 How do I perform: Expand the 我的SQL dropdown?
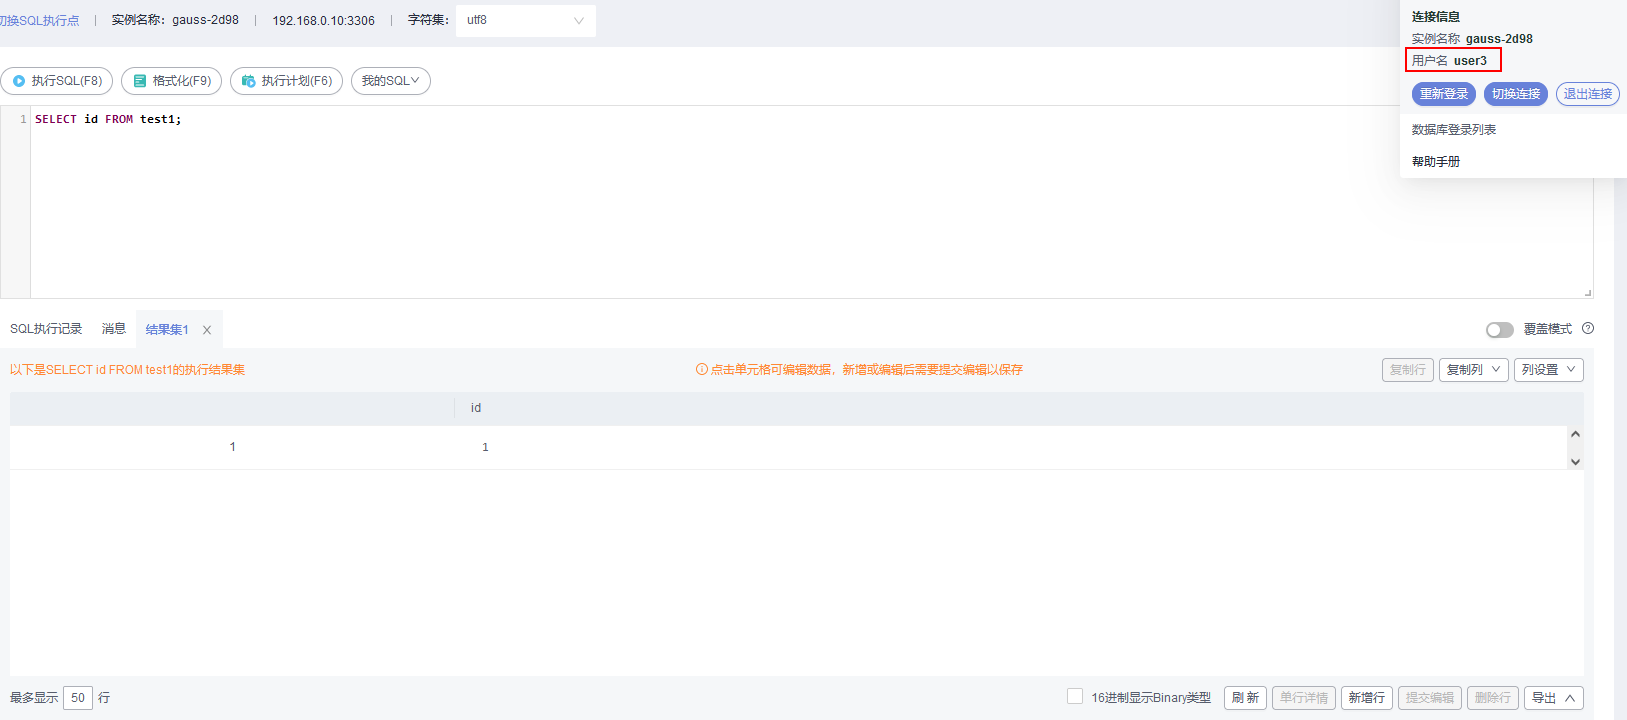(391, 81)
